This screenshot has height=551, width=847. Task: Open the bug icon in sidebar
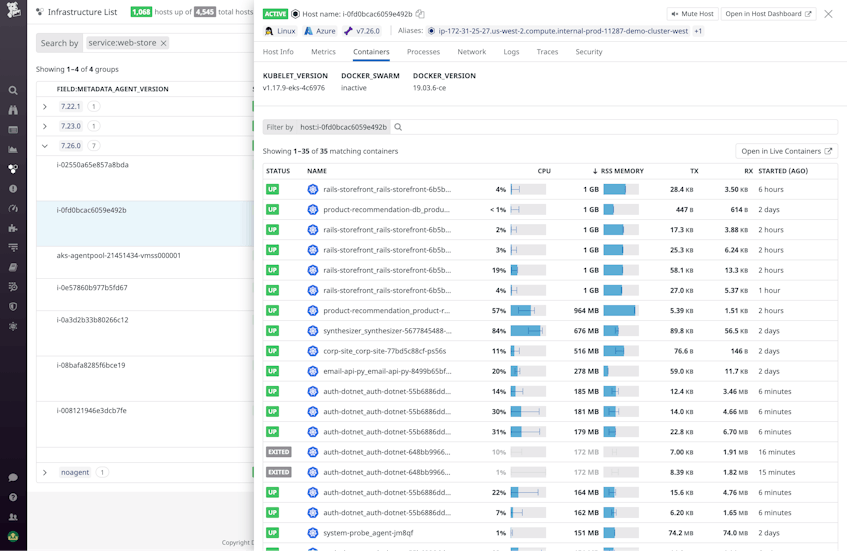[13, 326]
